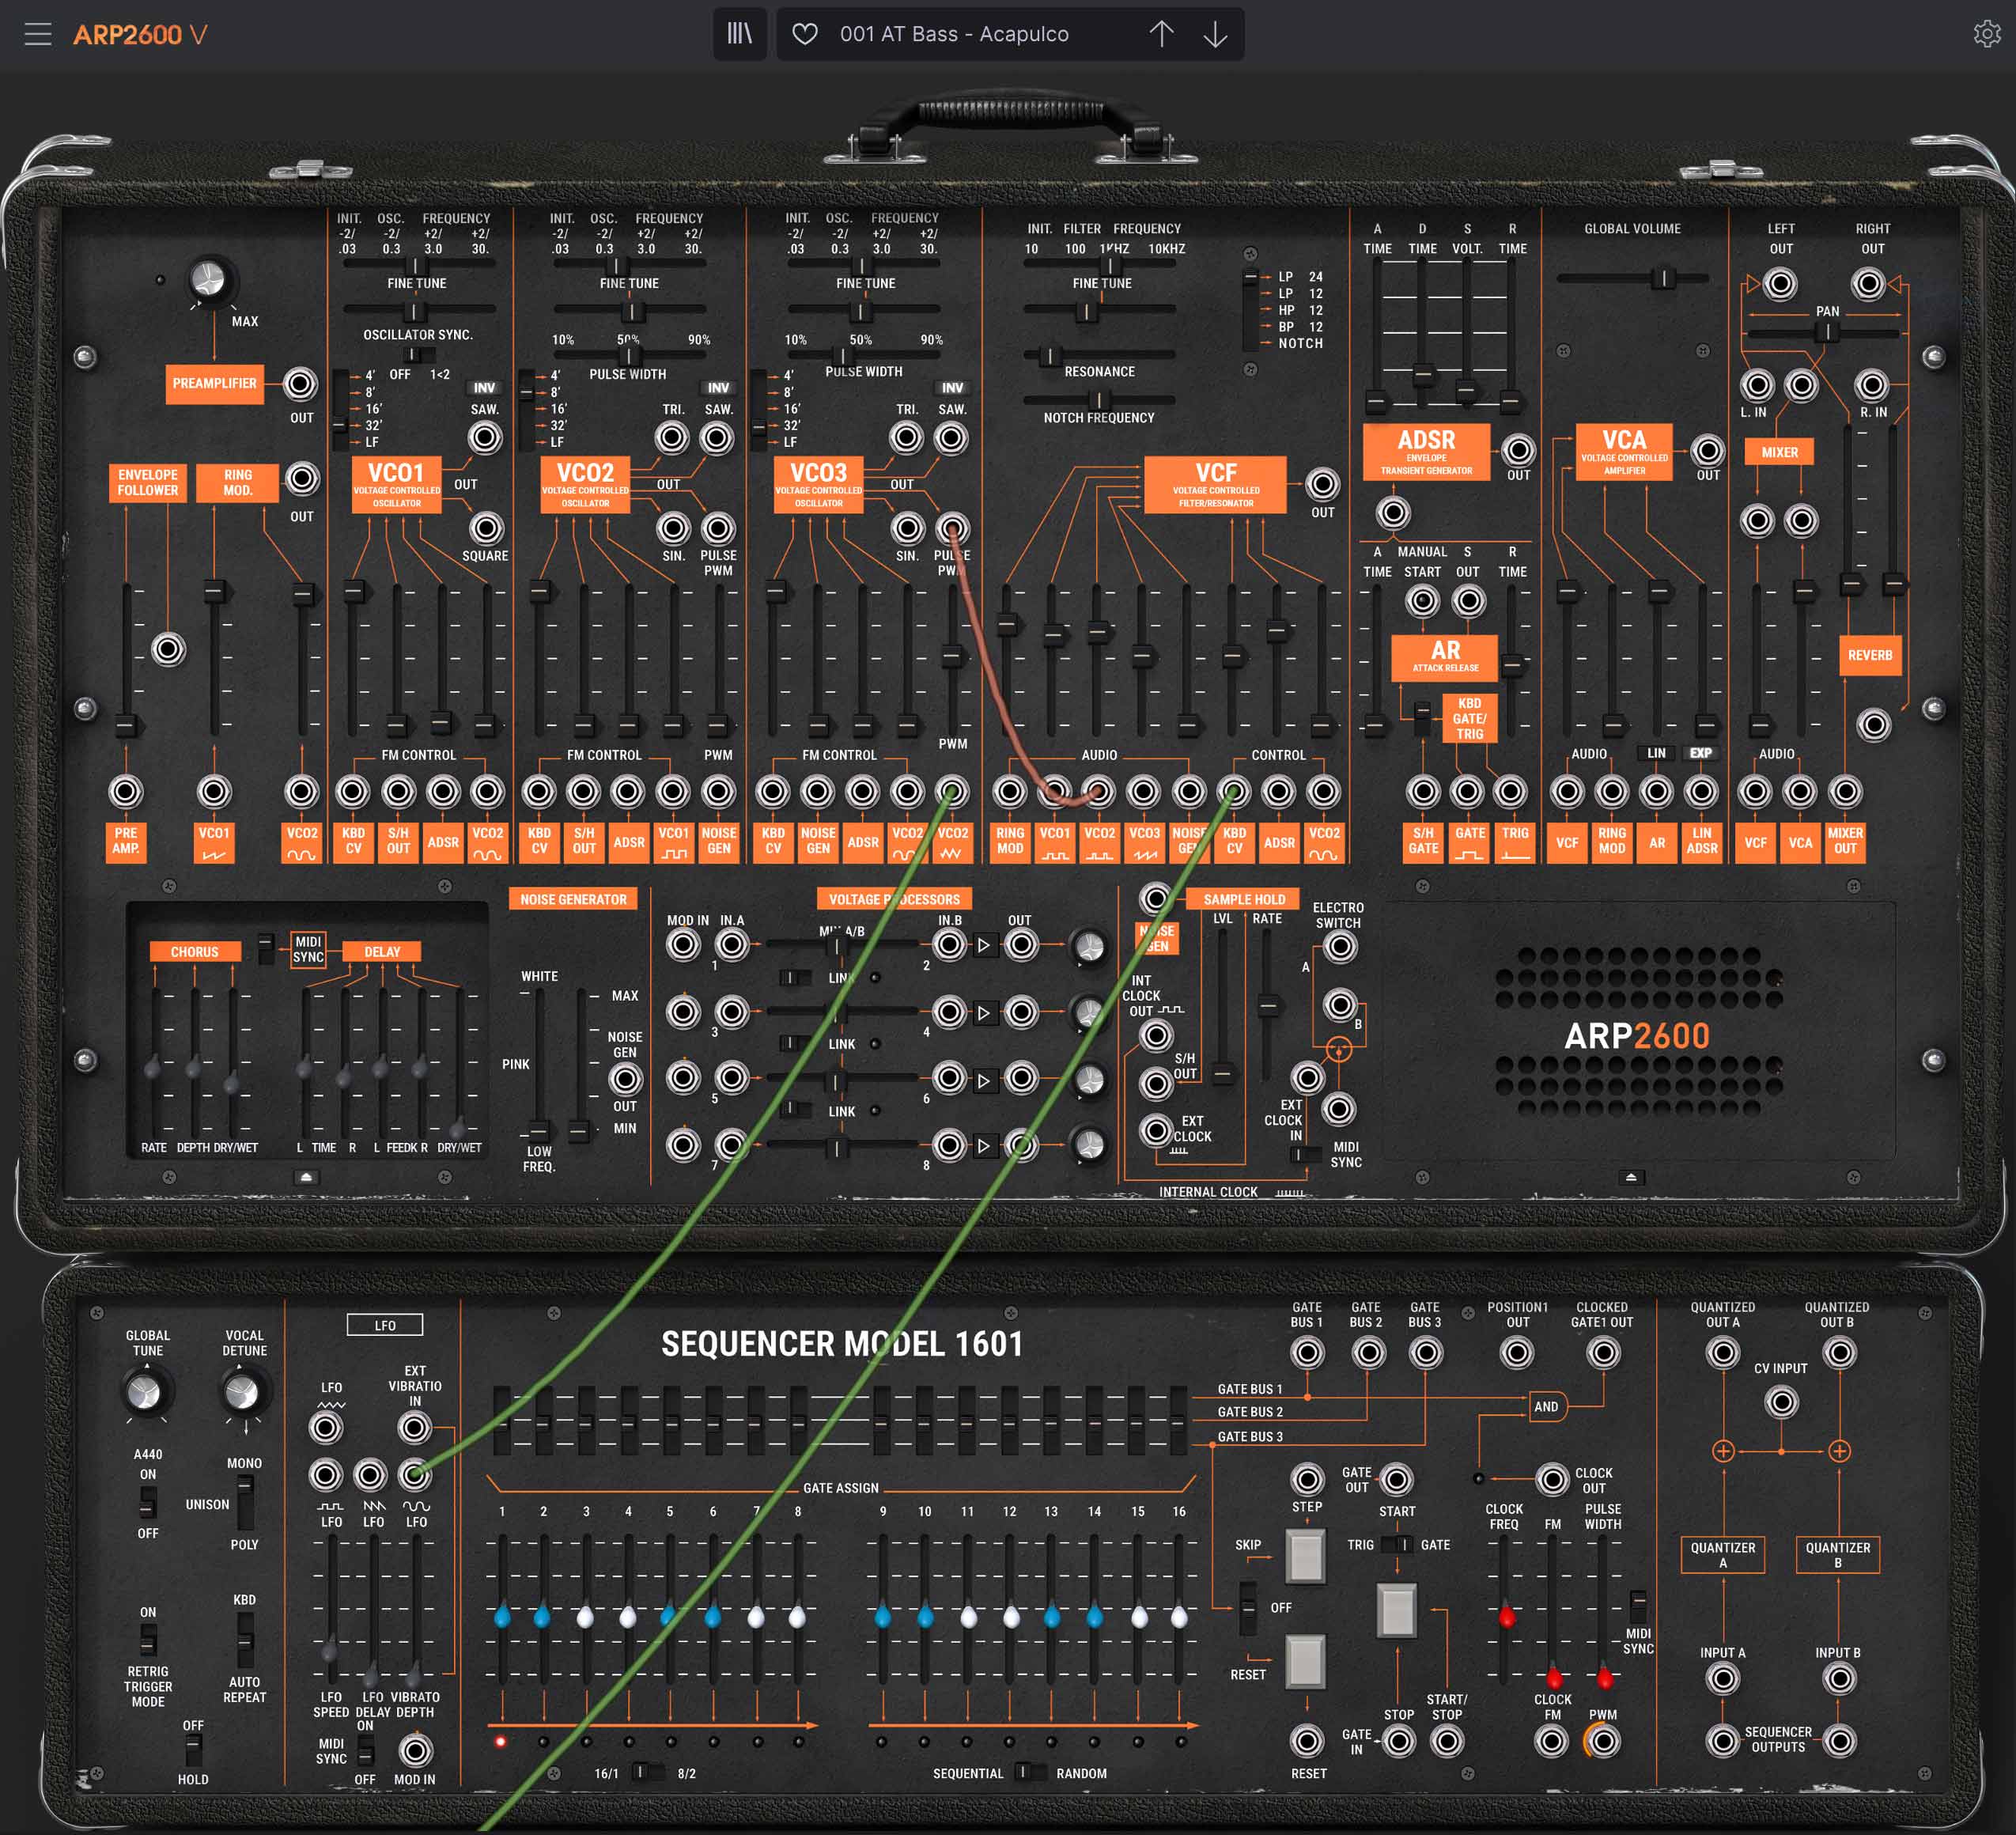Open the hamburger main menu

point(38,34)
